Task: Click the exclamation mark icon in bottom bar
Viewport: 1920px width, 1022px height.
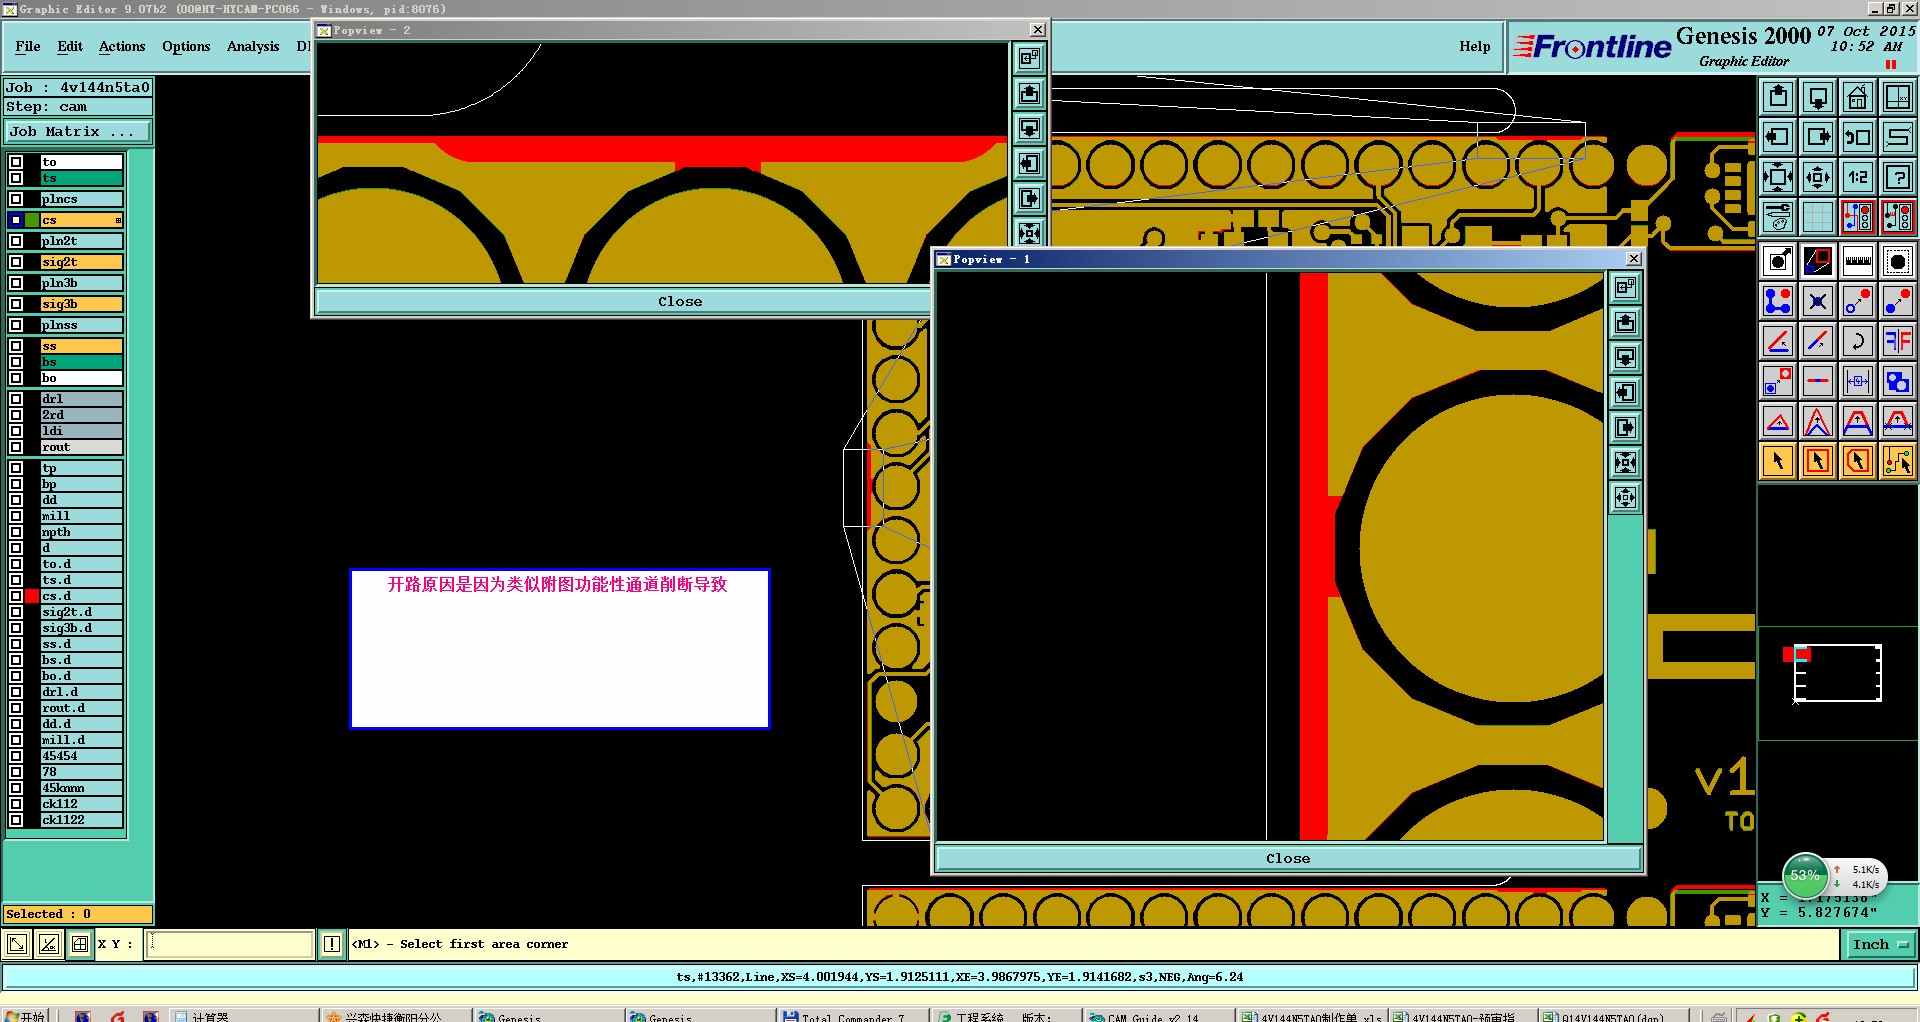Action: (x=332, y=944)
